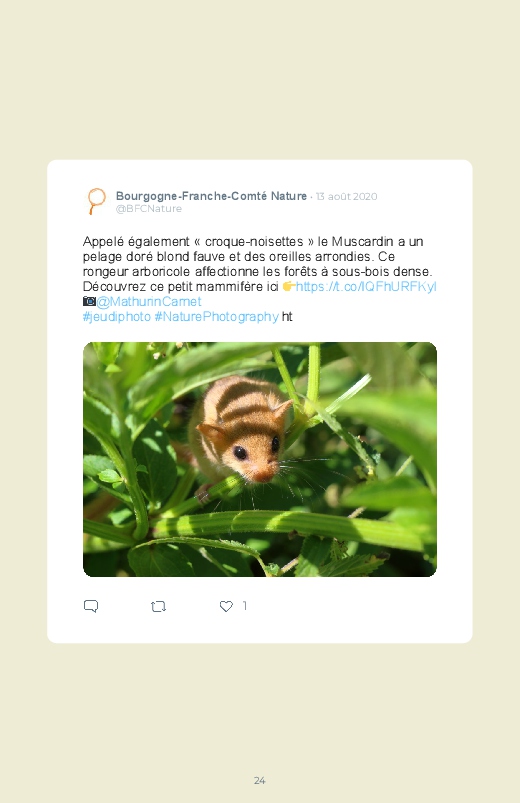This screenshot has height=803, width=520.
Task: Click the pointing hand emoji
Action: click(x=288, y=286)
